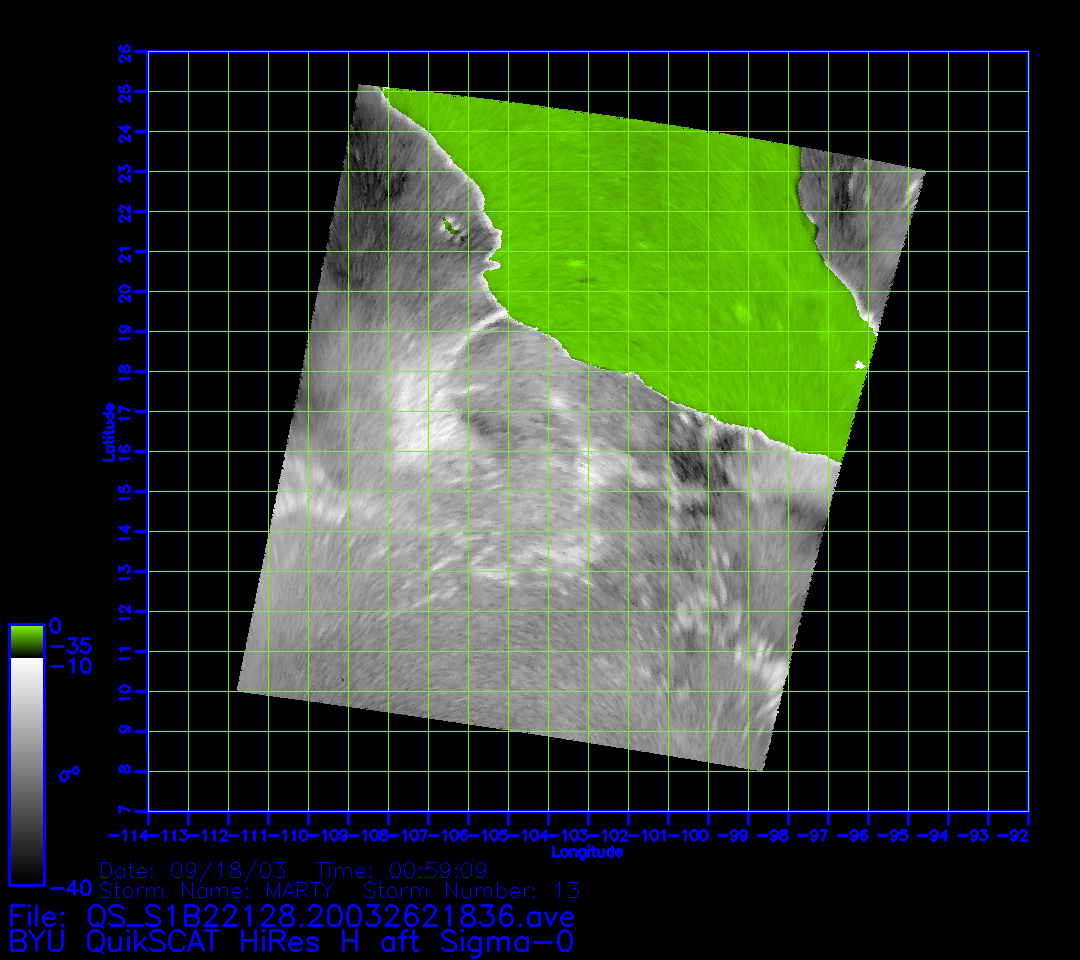Click the small islands off the west coast
Viewport: 1080px width, 960px height.
pyautogui.click(x=453, y=229)
